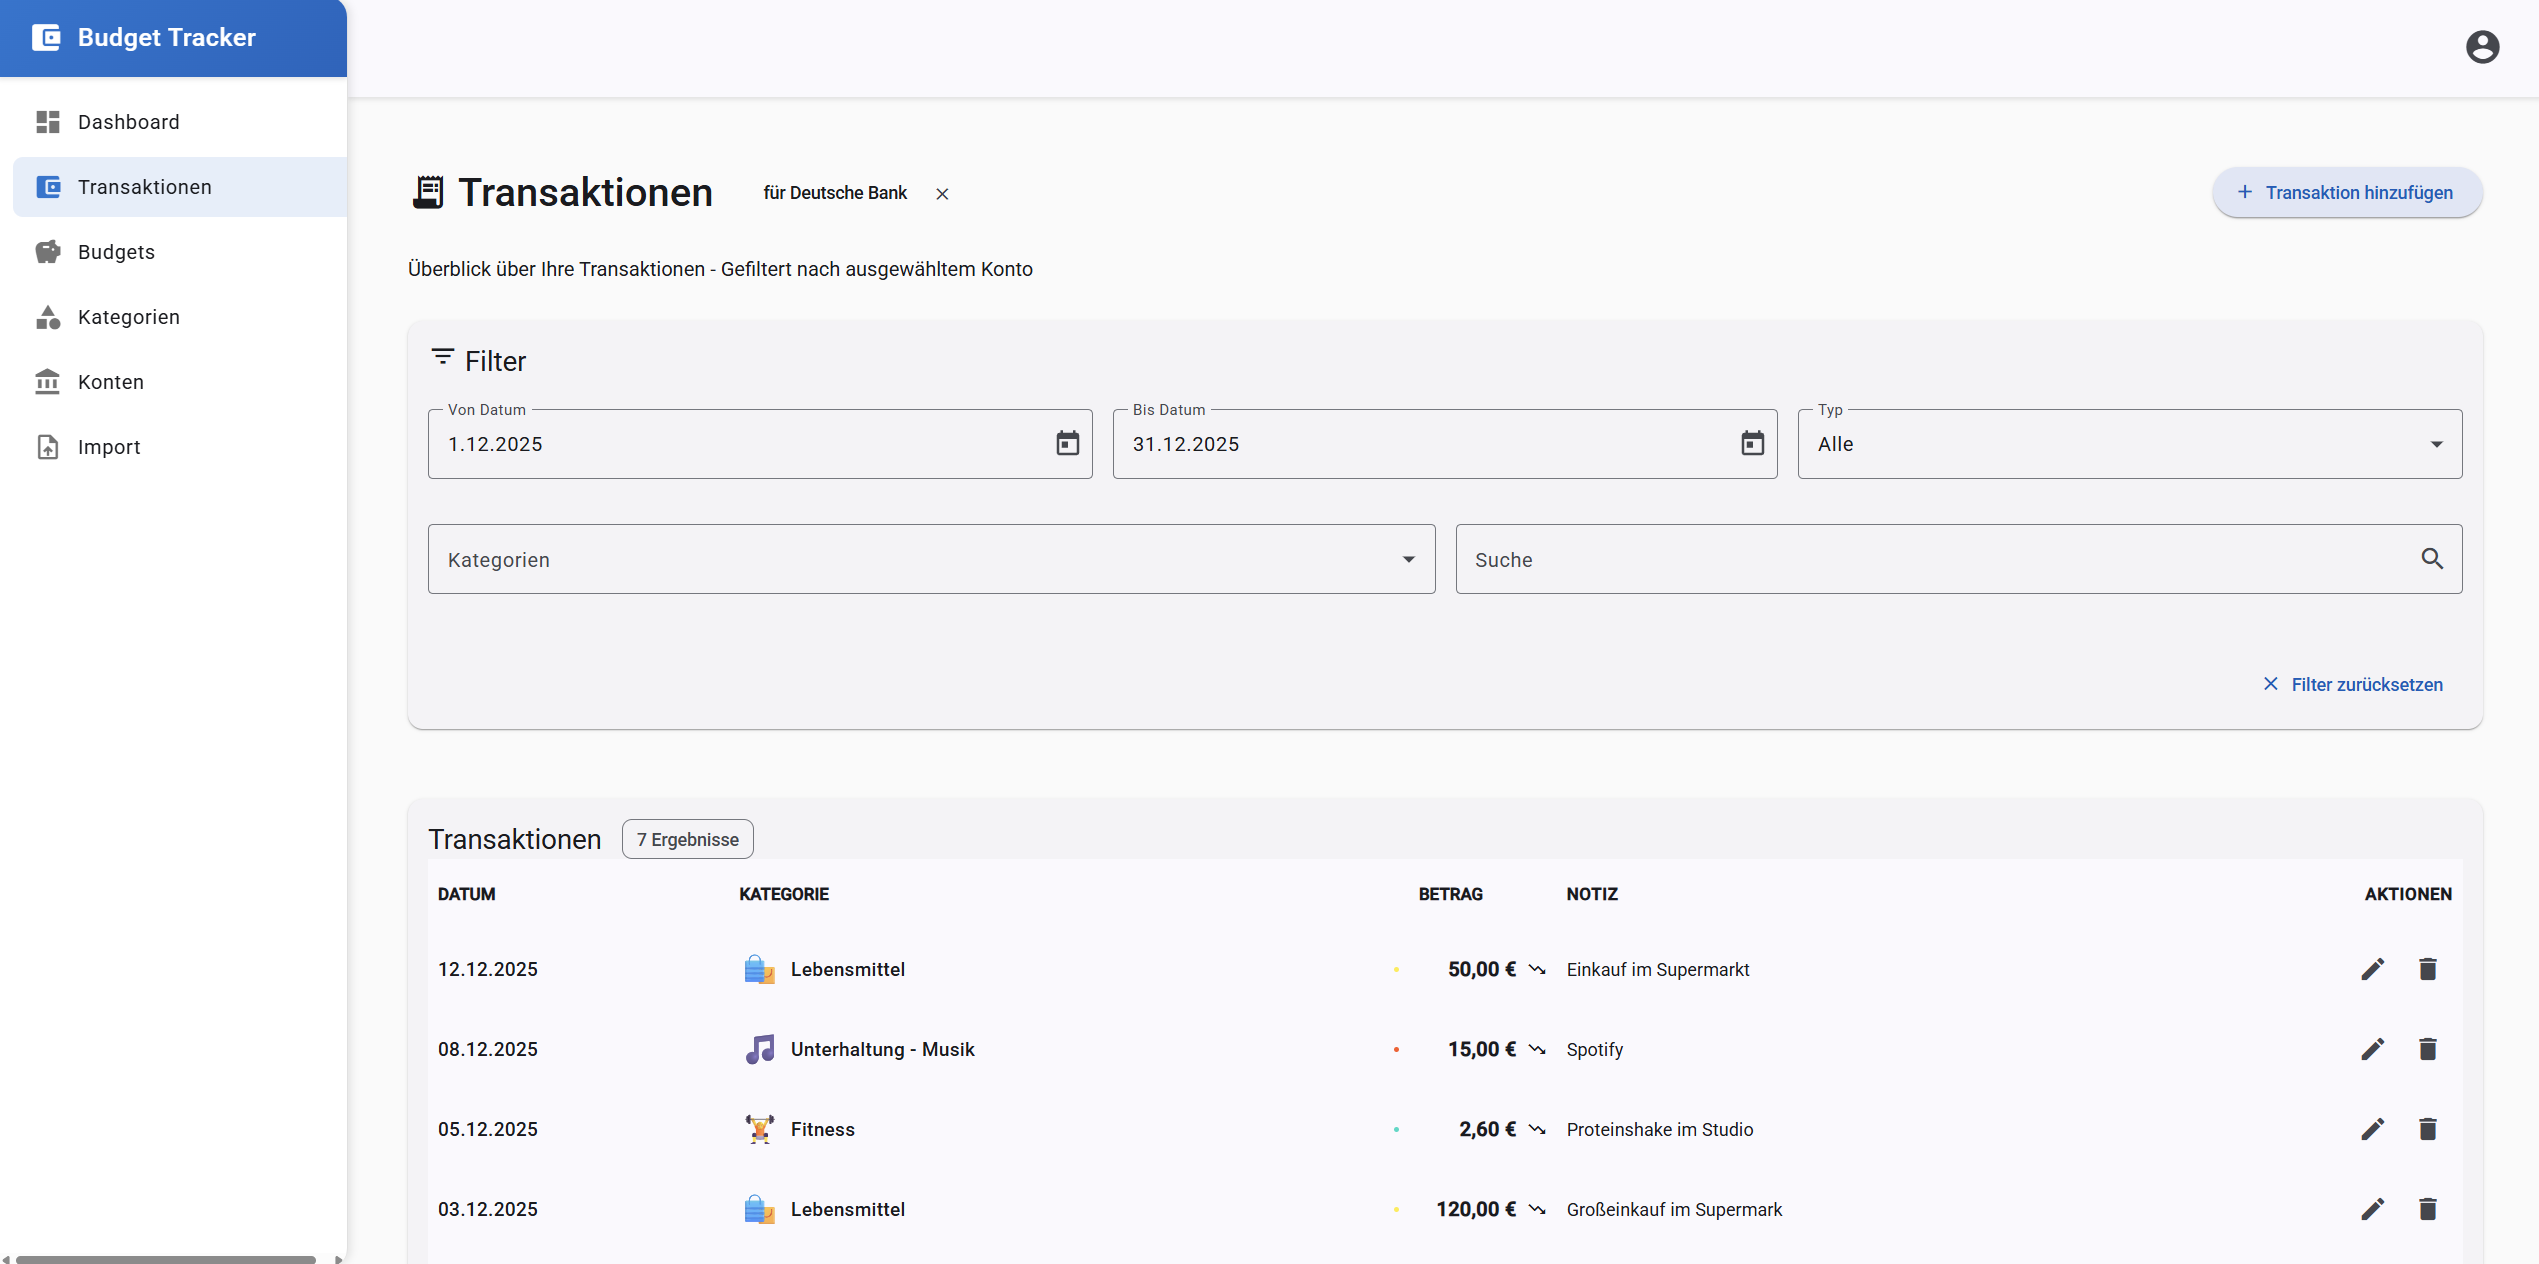Click the KATEGORIE column header
Screen dimensions: 2539x1264
(784, 894)
